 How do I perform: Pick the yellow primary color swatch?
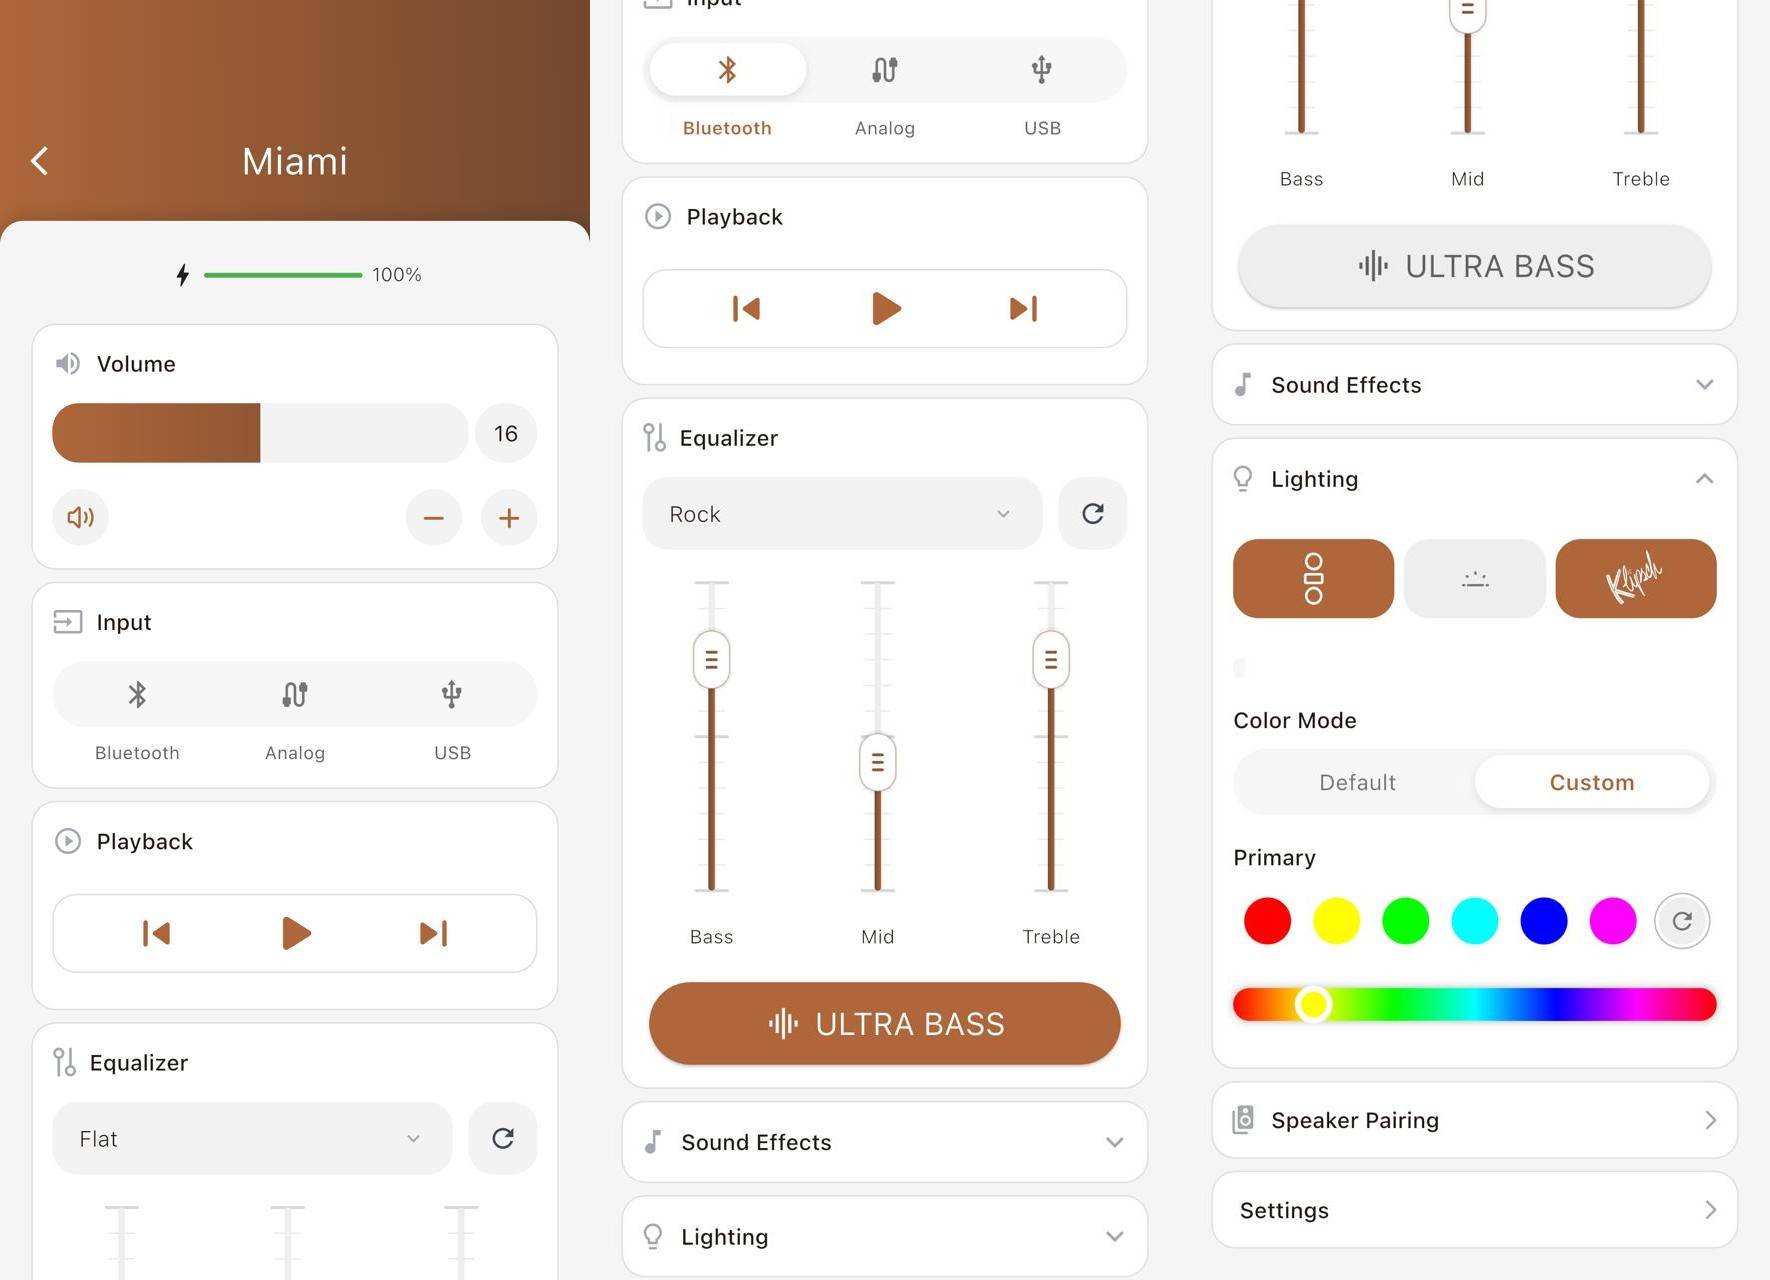coord(1336,921)
